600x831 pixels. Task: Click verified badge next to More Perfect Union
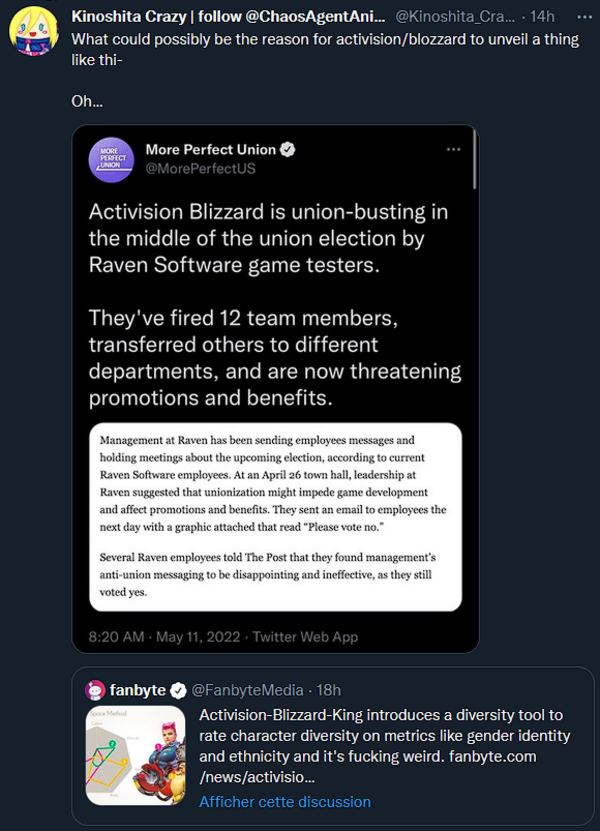coord(287,150)
